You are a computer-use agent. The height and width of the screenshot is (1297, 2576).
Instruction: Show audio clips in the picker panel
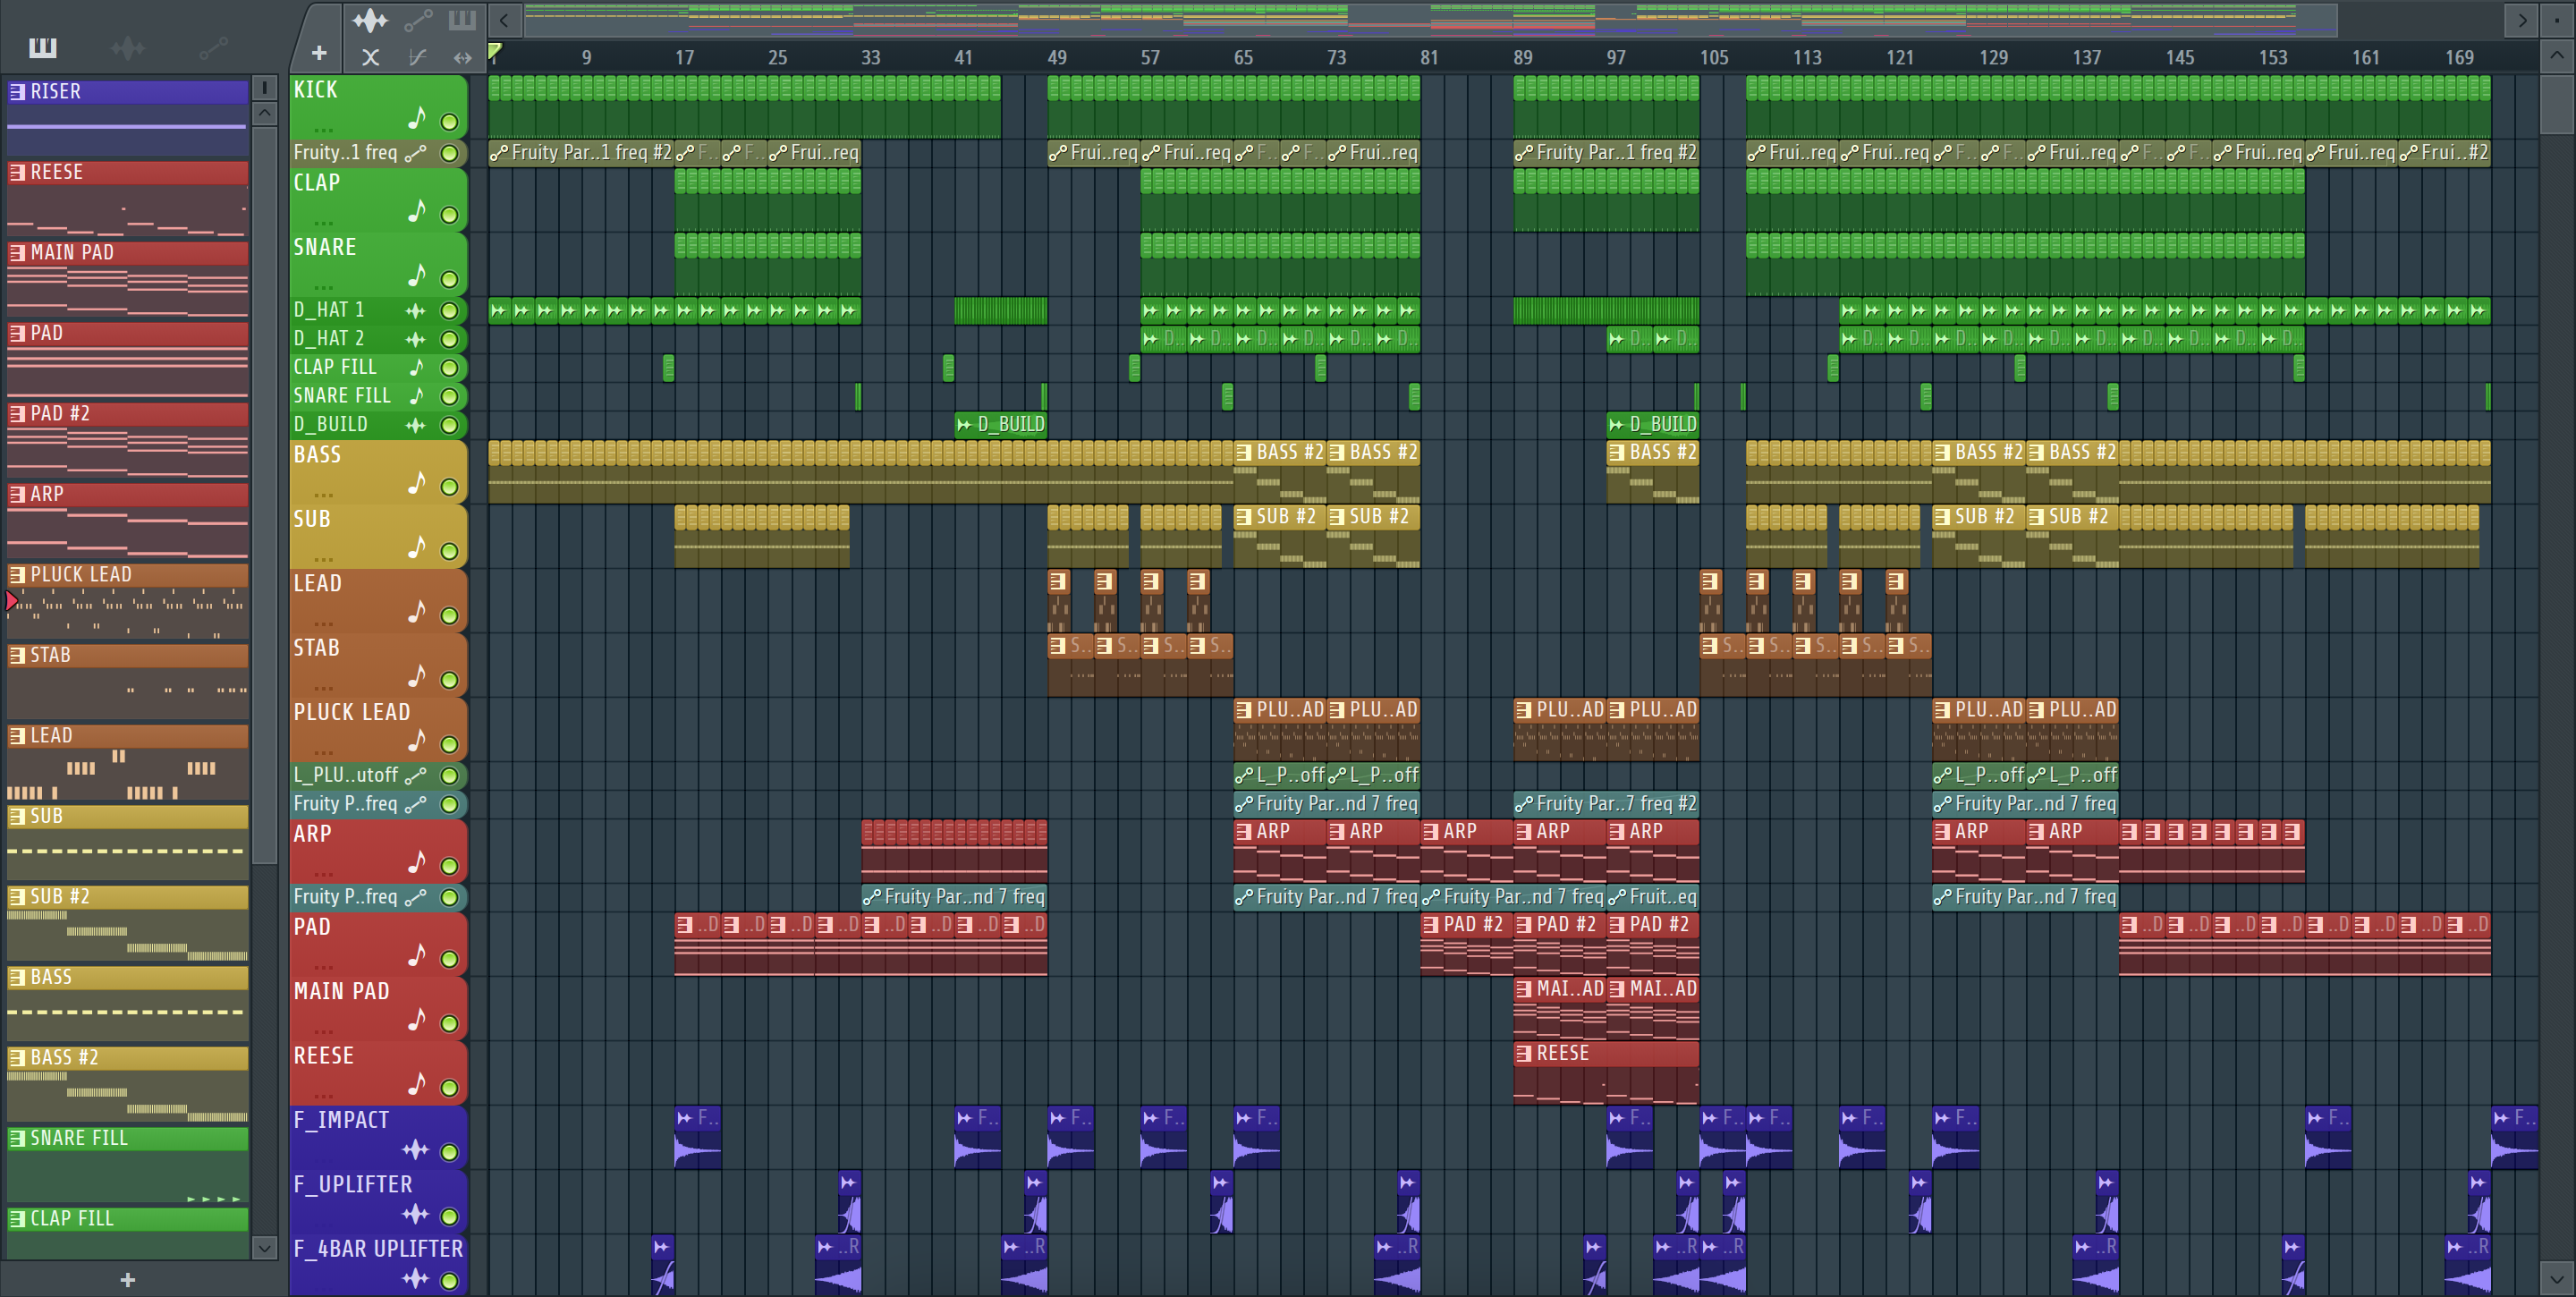point(128,47)
